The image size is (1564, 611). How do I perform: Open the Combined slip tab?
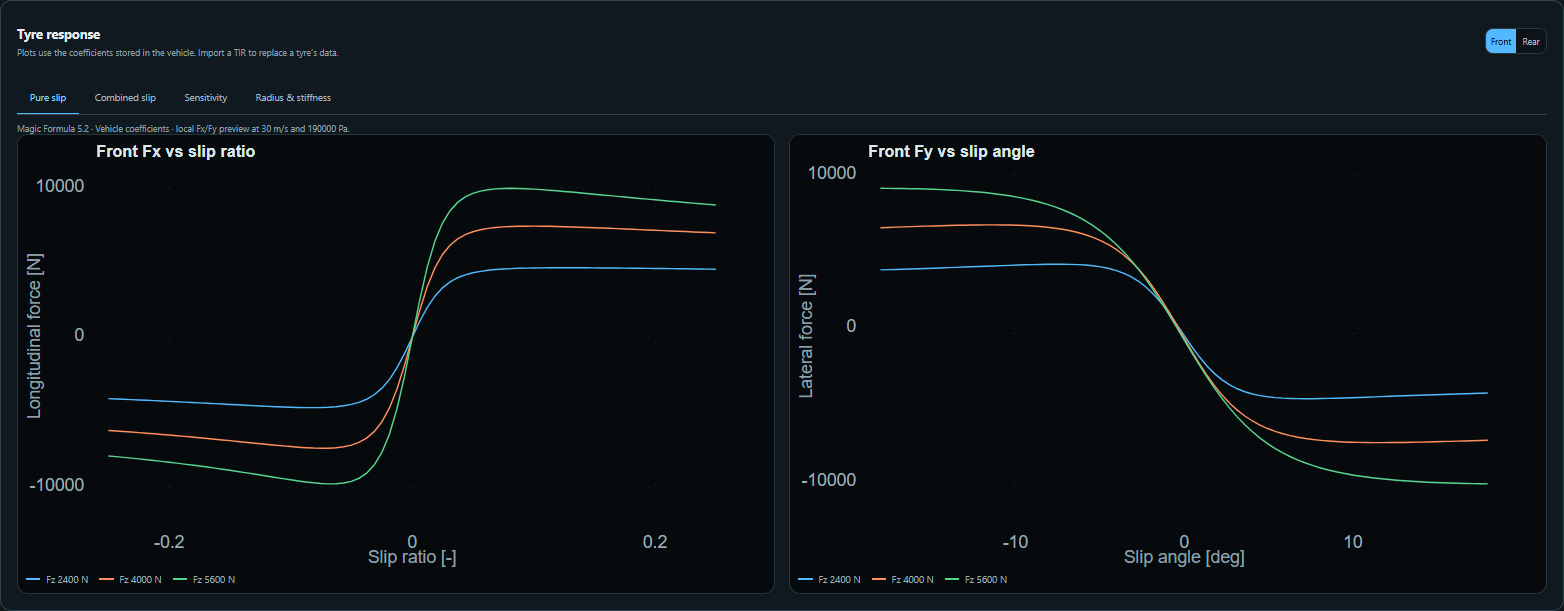(125, 98)
